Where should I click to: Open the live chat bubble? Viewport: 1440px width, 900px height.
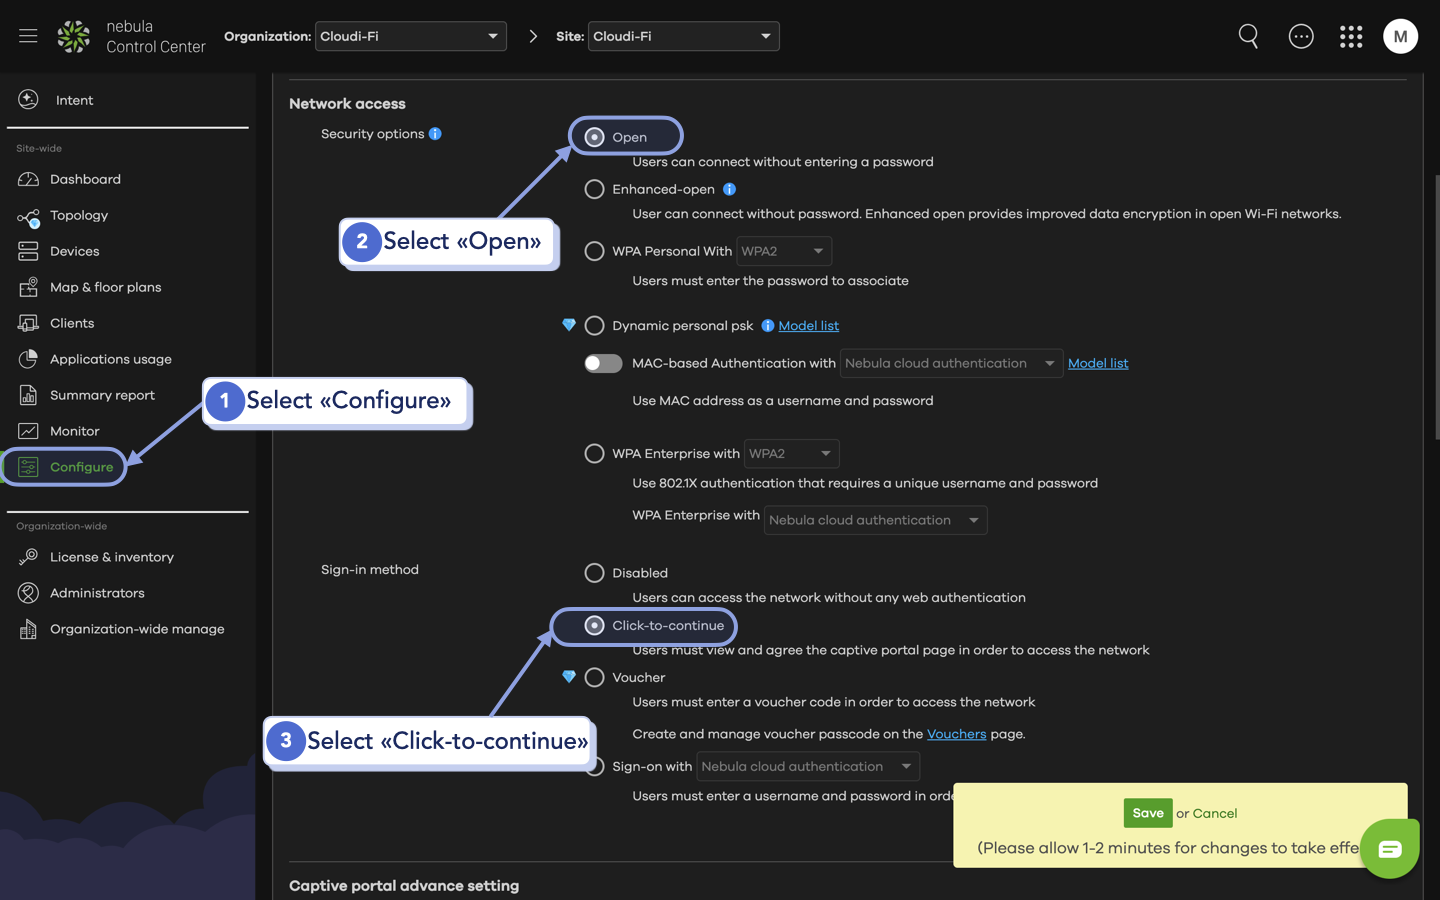(1389, 848)
